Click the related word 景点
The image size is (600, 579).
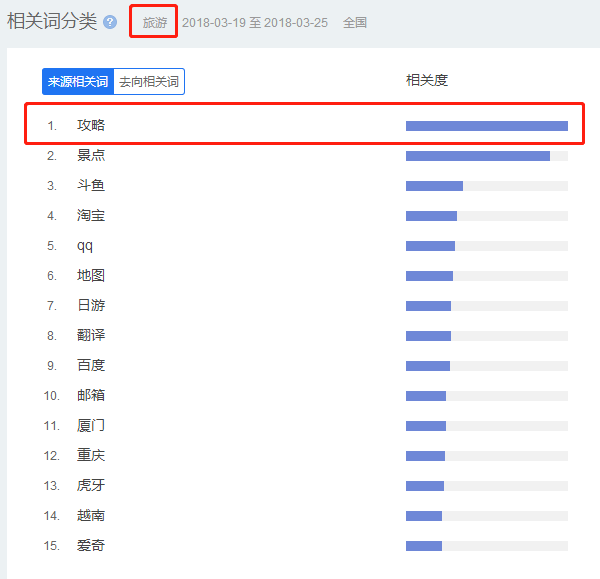click(x=91, y=156)
